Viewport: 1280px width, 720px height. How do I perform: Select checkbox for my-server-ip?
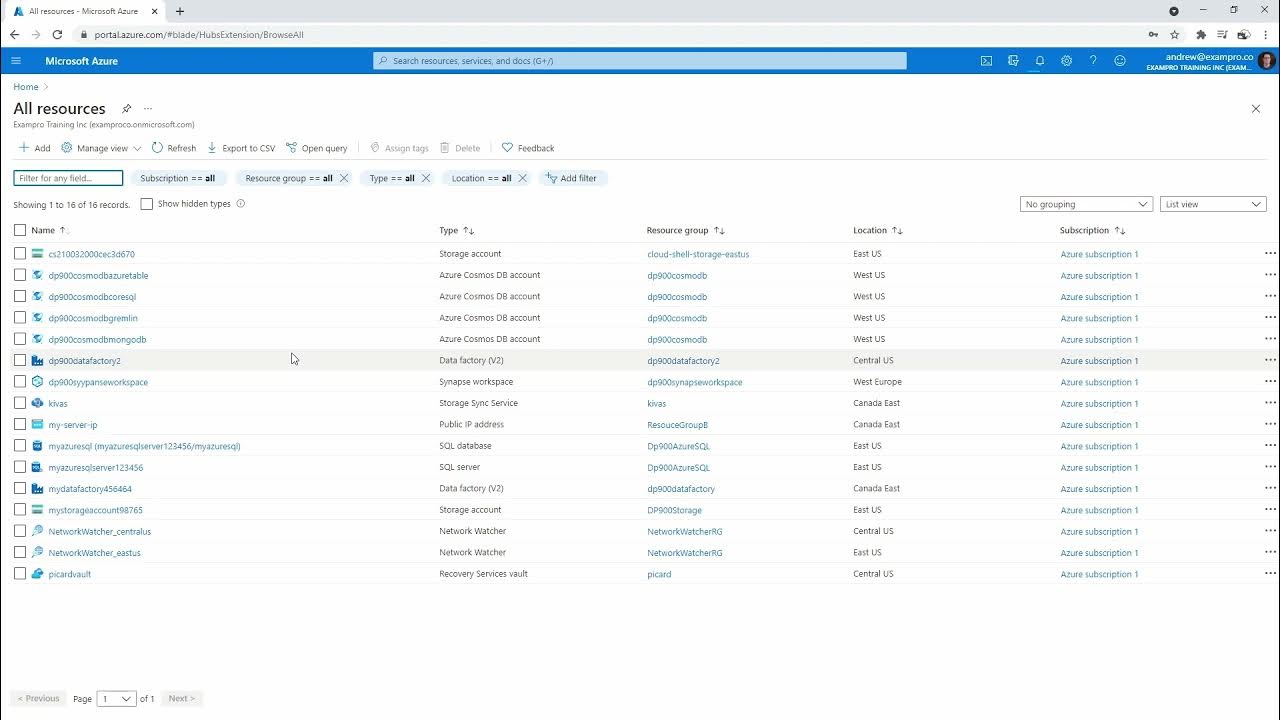[x=20, y=425]
